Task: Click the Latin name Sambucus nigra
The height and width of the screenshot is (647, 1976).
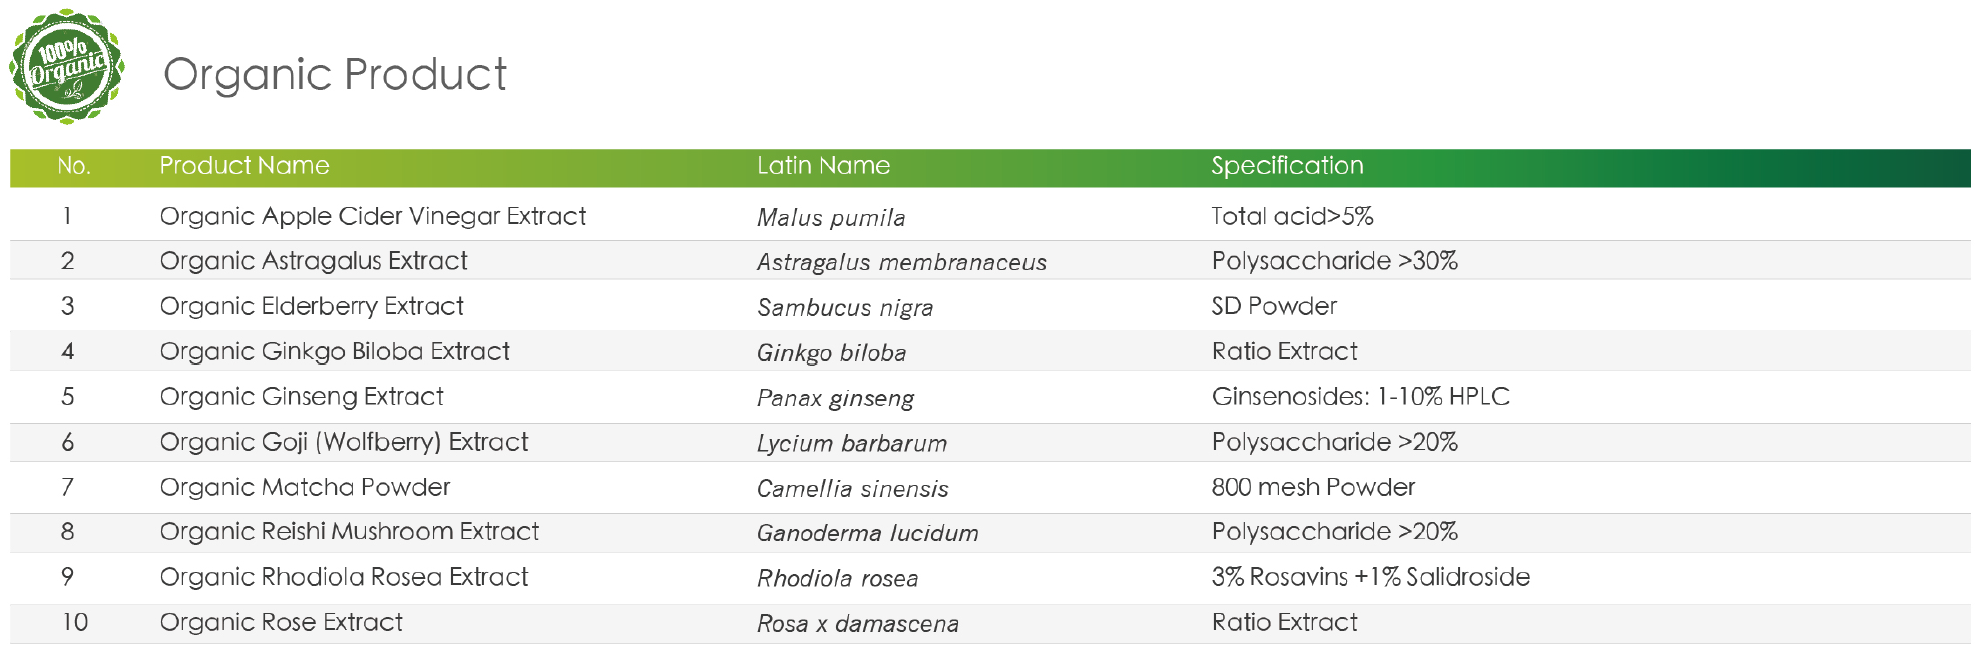Action: tap(845, 307)
